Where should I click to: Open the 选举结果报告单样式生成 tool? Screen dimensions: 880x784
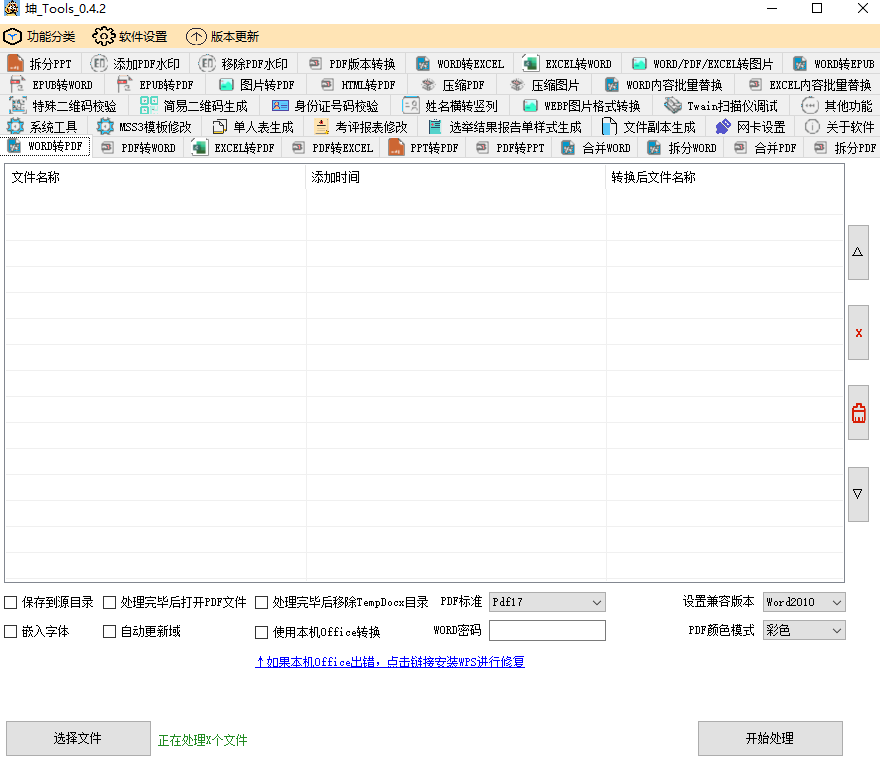(x=505, y=127)
